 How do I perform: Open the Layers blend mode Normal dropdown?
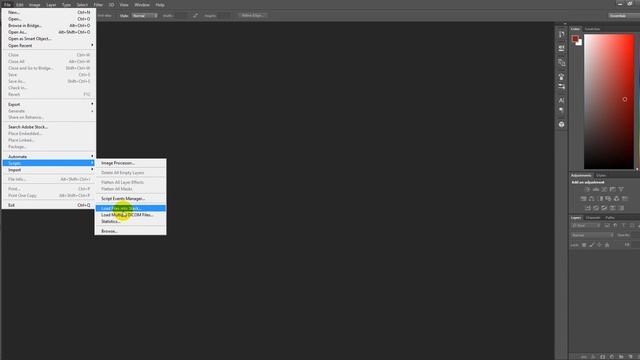tap(592, 235)
